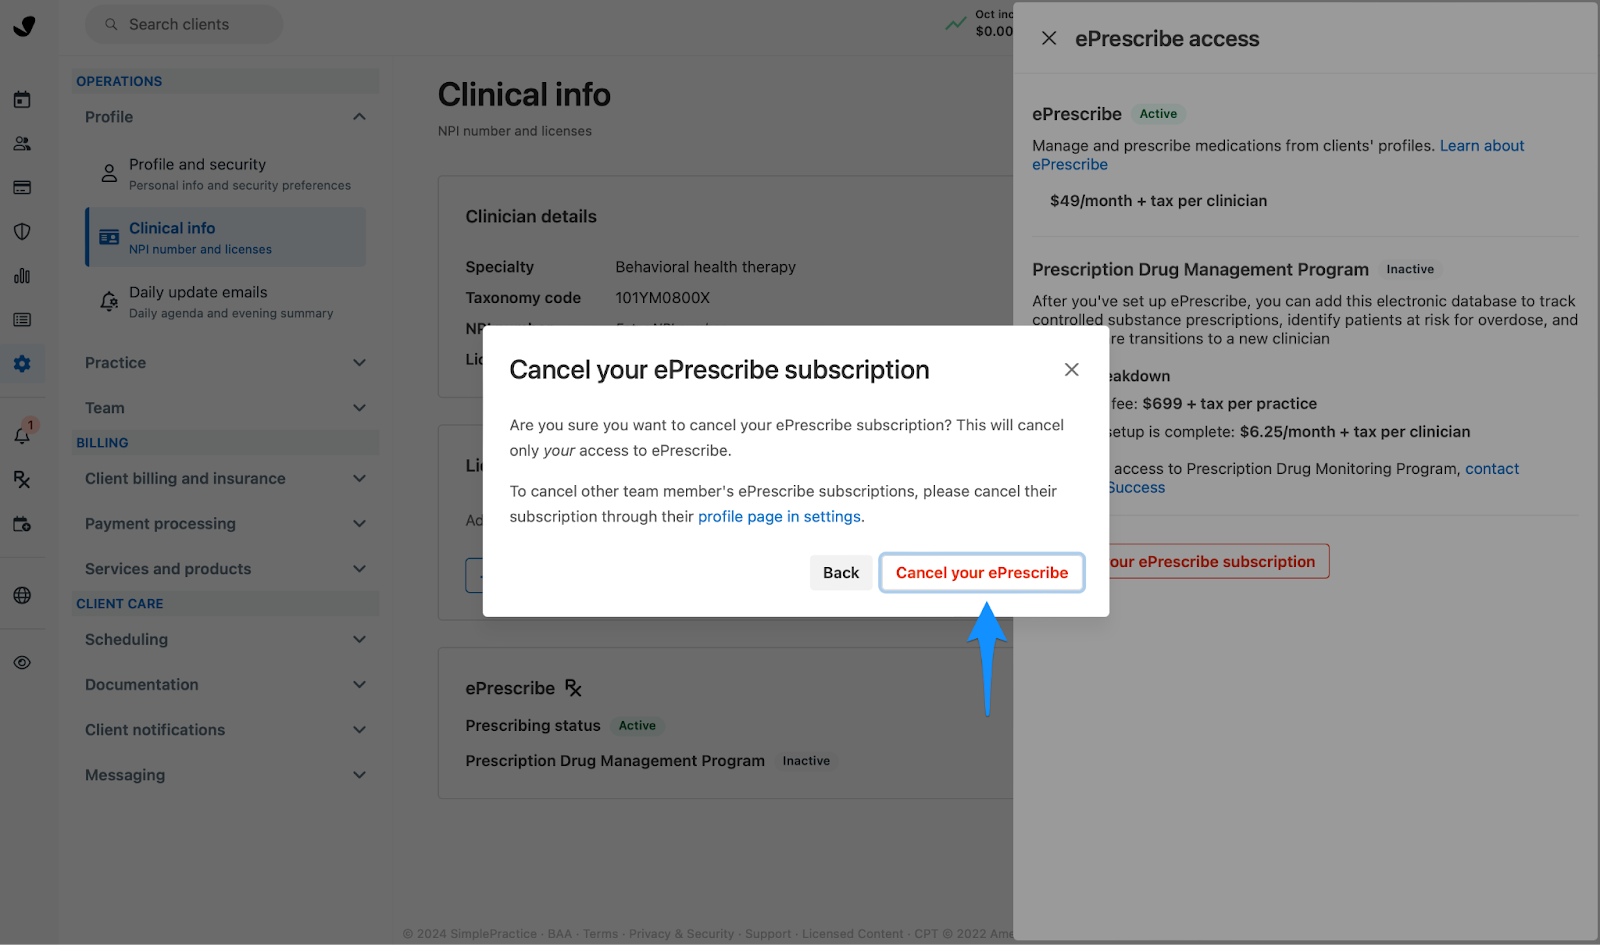Click Privacy & Security footer link

pos(681,934)
